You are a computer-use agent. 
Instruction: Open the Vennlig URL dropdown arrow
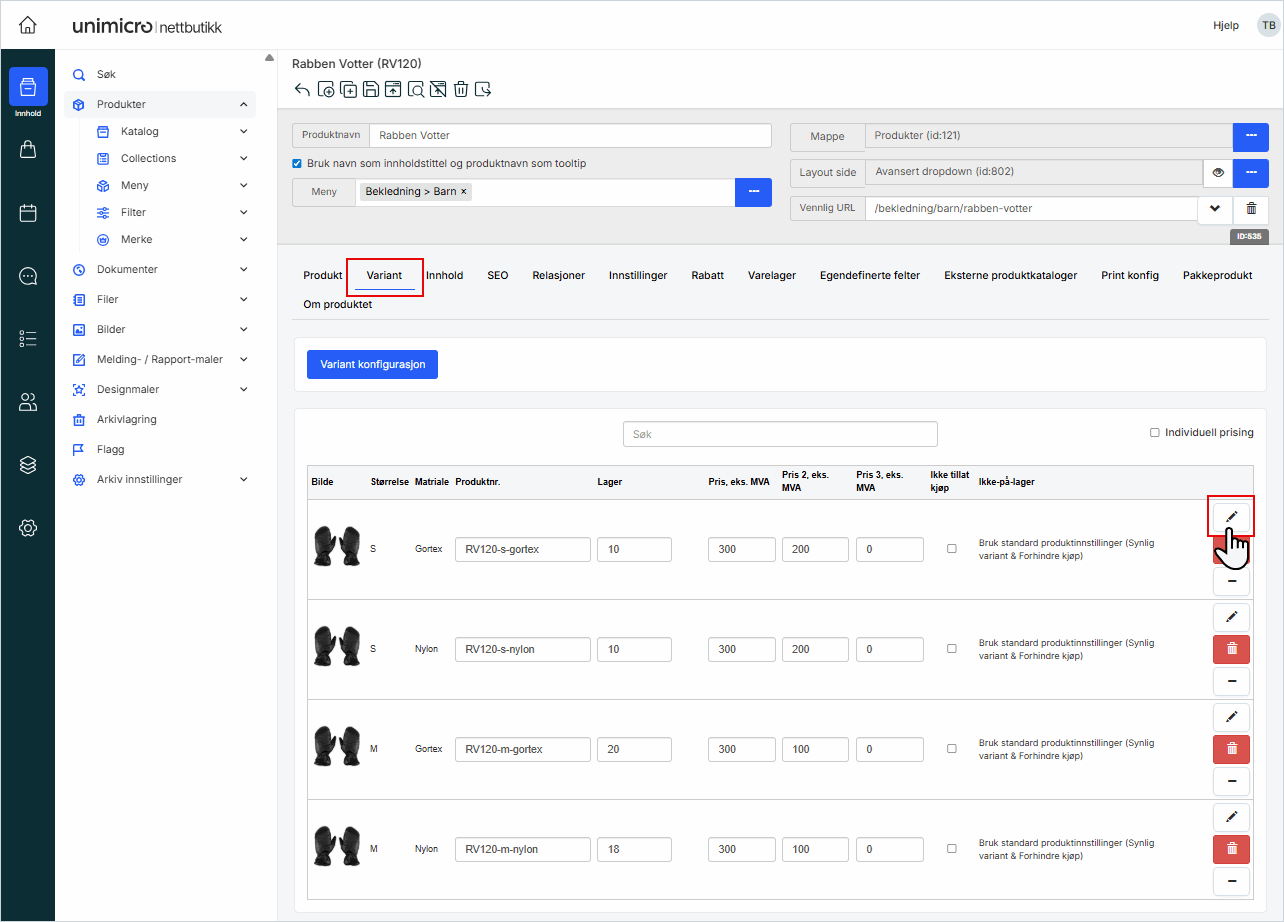[1215, 208]
